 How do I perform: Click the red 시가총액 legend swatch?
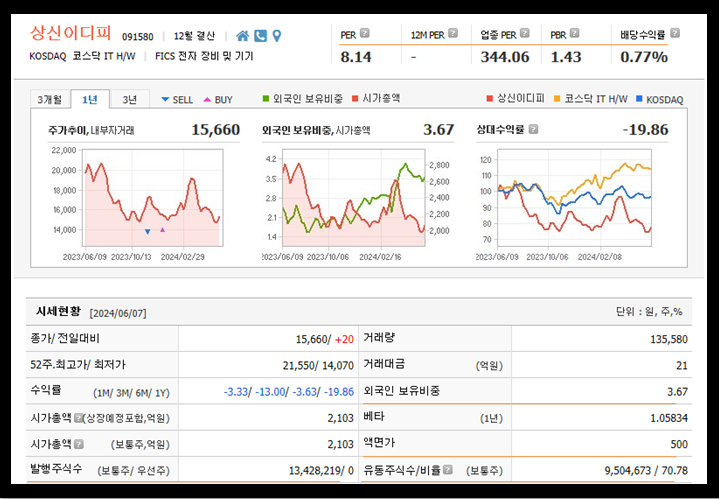pyautogui.click(x=355, y=99)
